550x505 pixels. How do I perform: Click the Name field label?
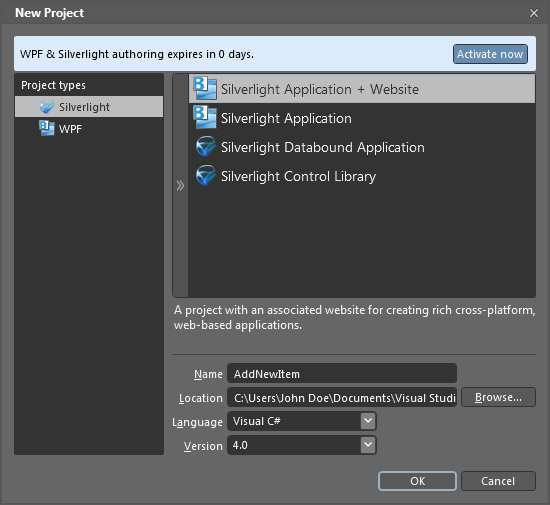coord(208,374)
